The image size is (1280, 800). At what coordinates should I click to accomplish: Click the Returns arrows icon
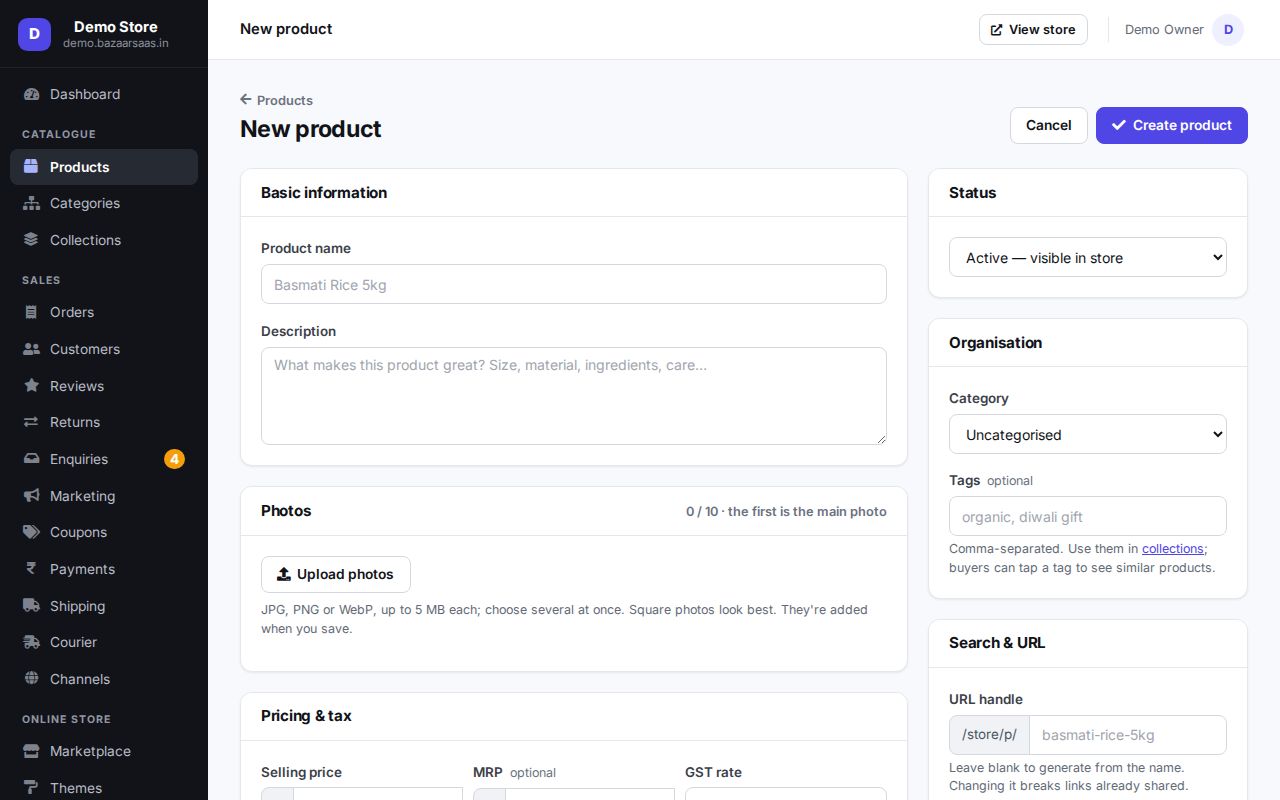[x=31, y=422]
